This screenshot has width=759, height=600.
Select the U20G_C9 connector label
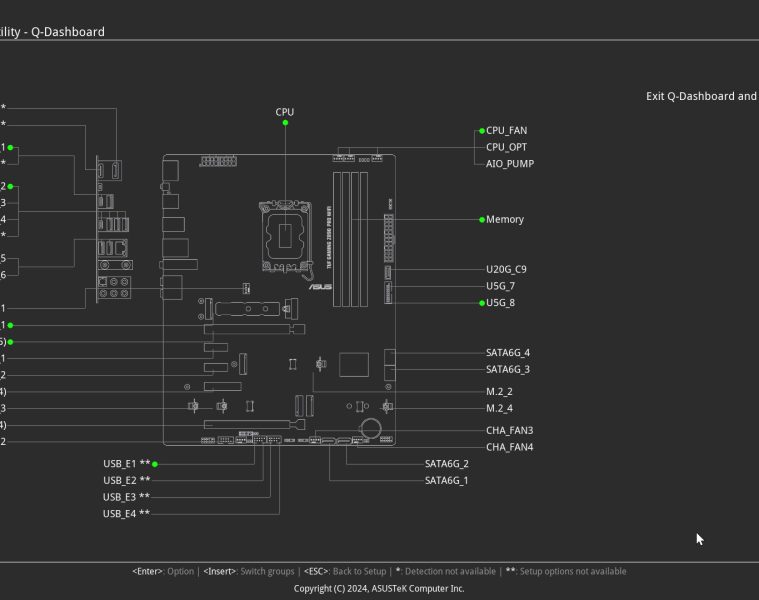pyautogui.click(x=506, y=270)
